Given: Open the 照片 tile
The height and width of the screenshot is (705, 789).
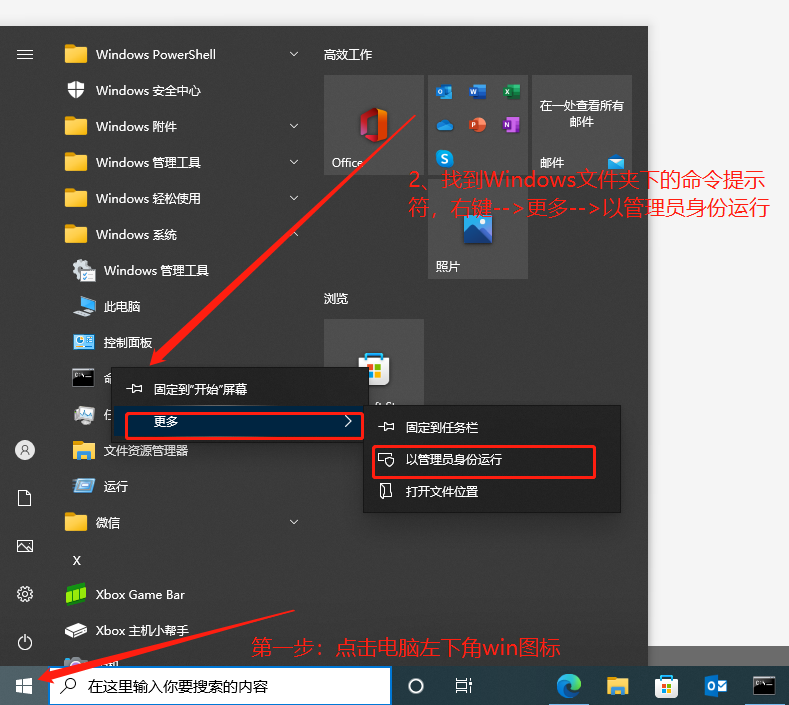Looking at the screenshot, I should tap(478, 229).
